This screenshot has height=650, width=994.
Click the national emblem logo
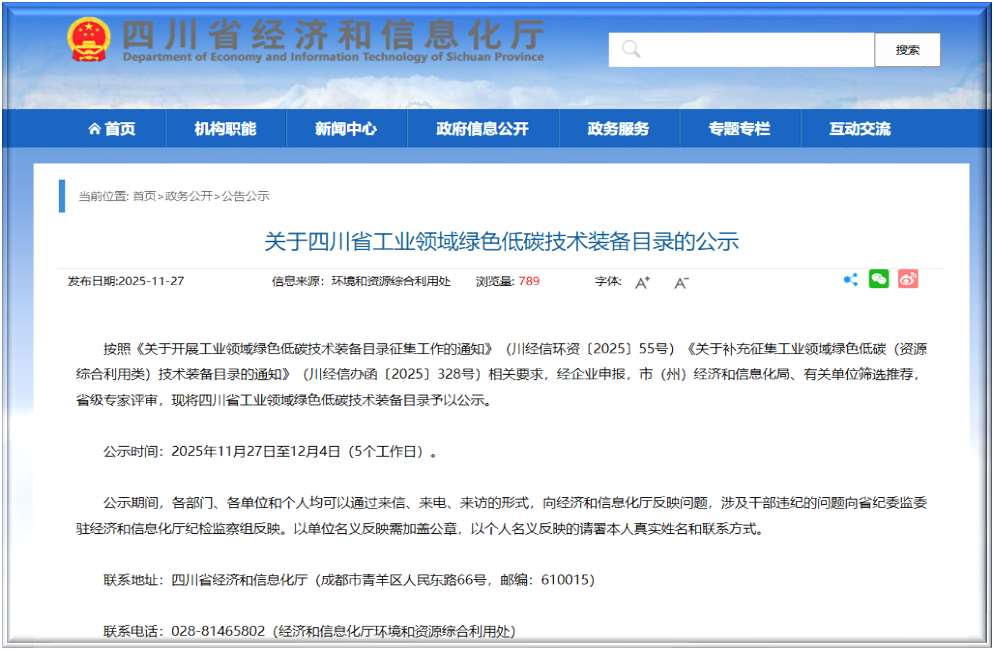pos(88,38)
